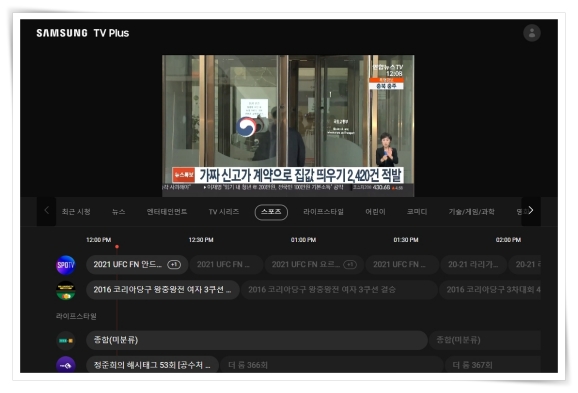Click the +1 badge on 2021 UFC FN 안드
578x393 pixels.
pos(174,265)
